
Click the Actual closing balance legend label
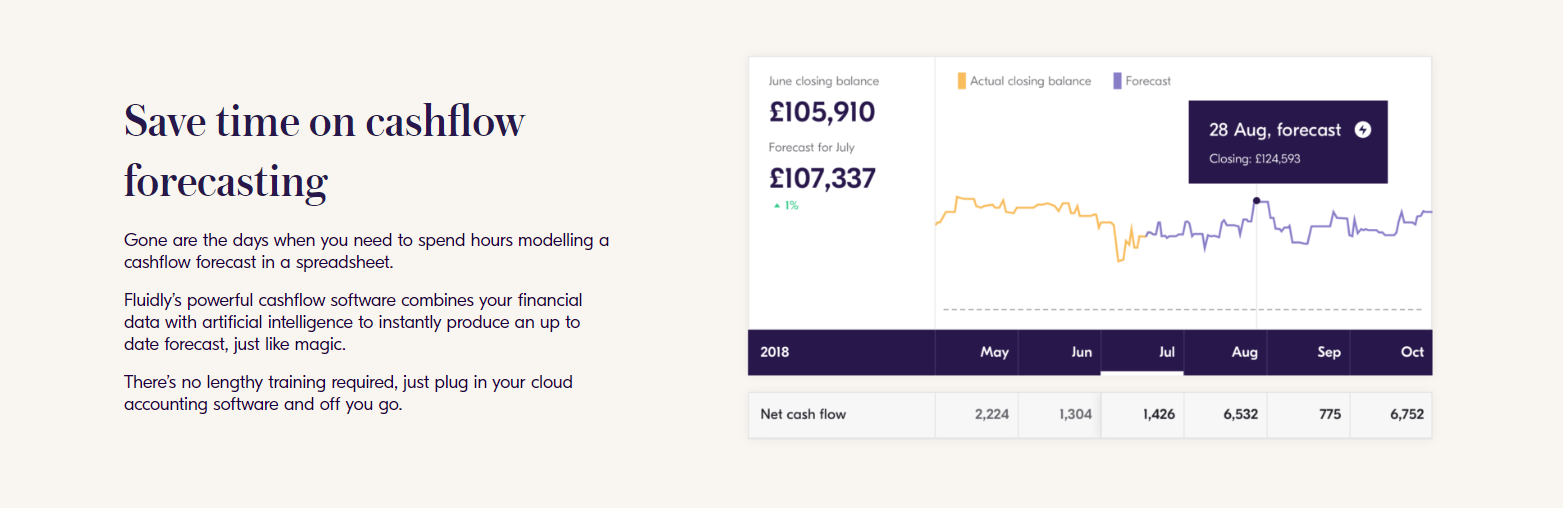tap(1030, 81)
